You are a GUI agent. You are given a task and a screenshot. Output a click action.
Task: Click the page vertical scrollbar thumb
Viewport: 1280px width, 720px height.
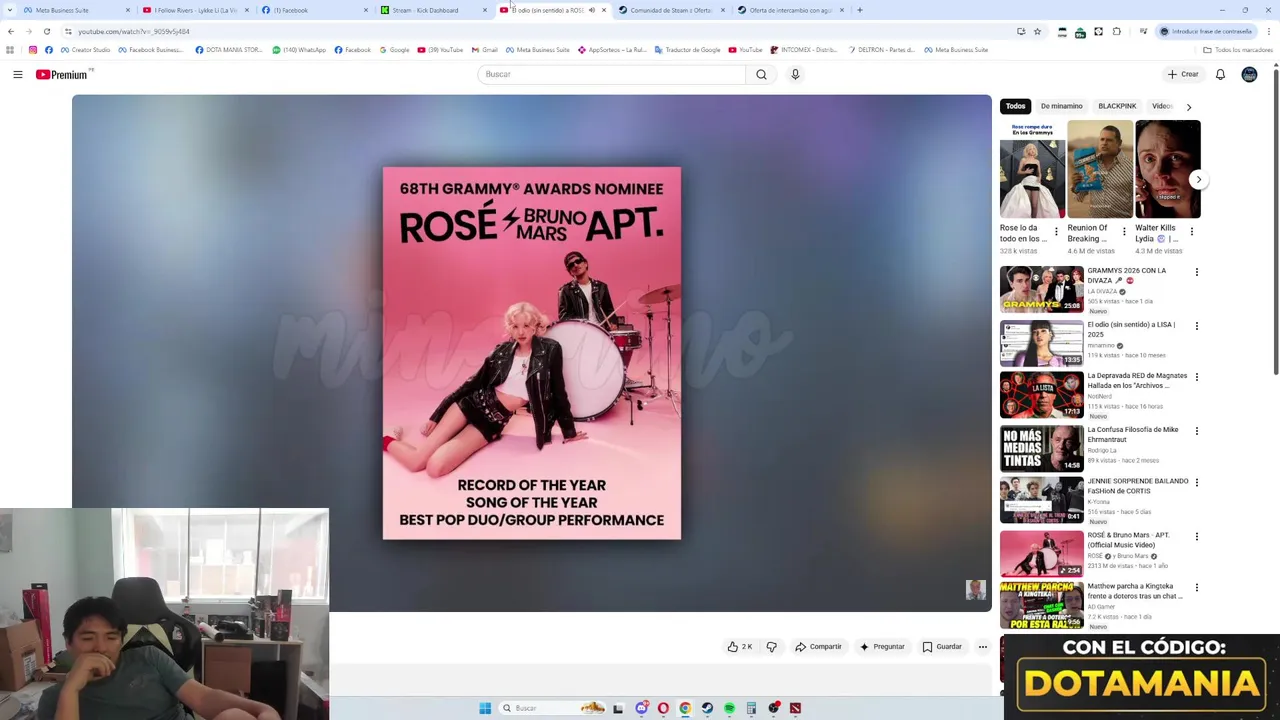pyautogui.click(x=1276, y=220)
